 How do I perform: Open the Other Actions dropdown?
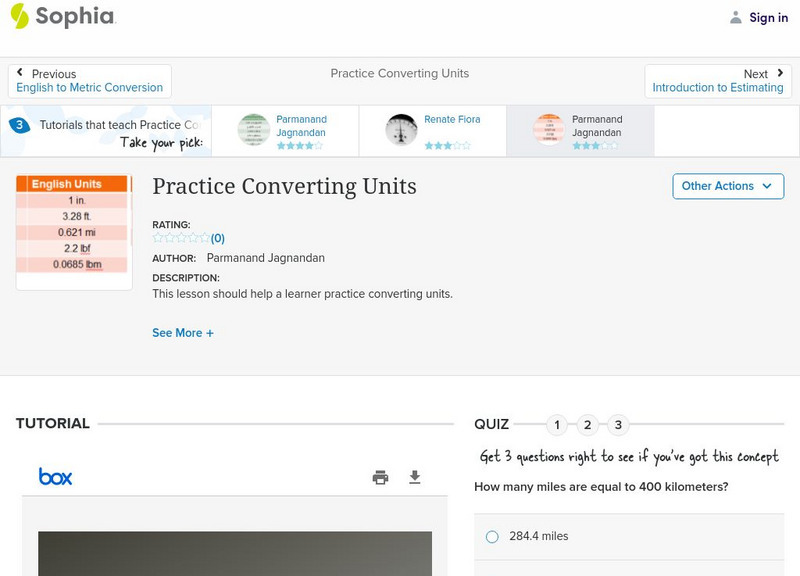click(x=727, y=186)
